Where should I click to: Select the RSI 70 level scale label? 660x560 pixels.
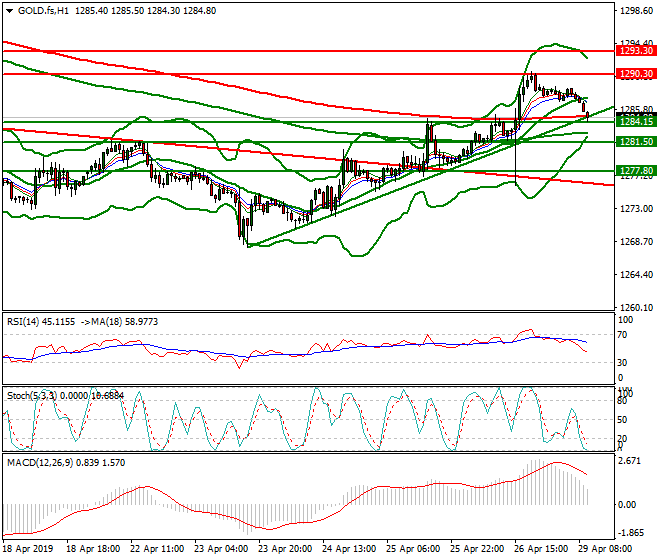(x=622, y=335)
